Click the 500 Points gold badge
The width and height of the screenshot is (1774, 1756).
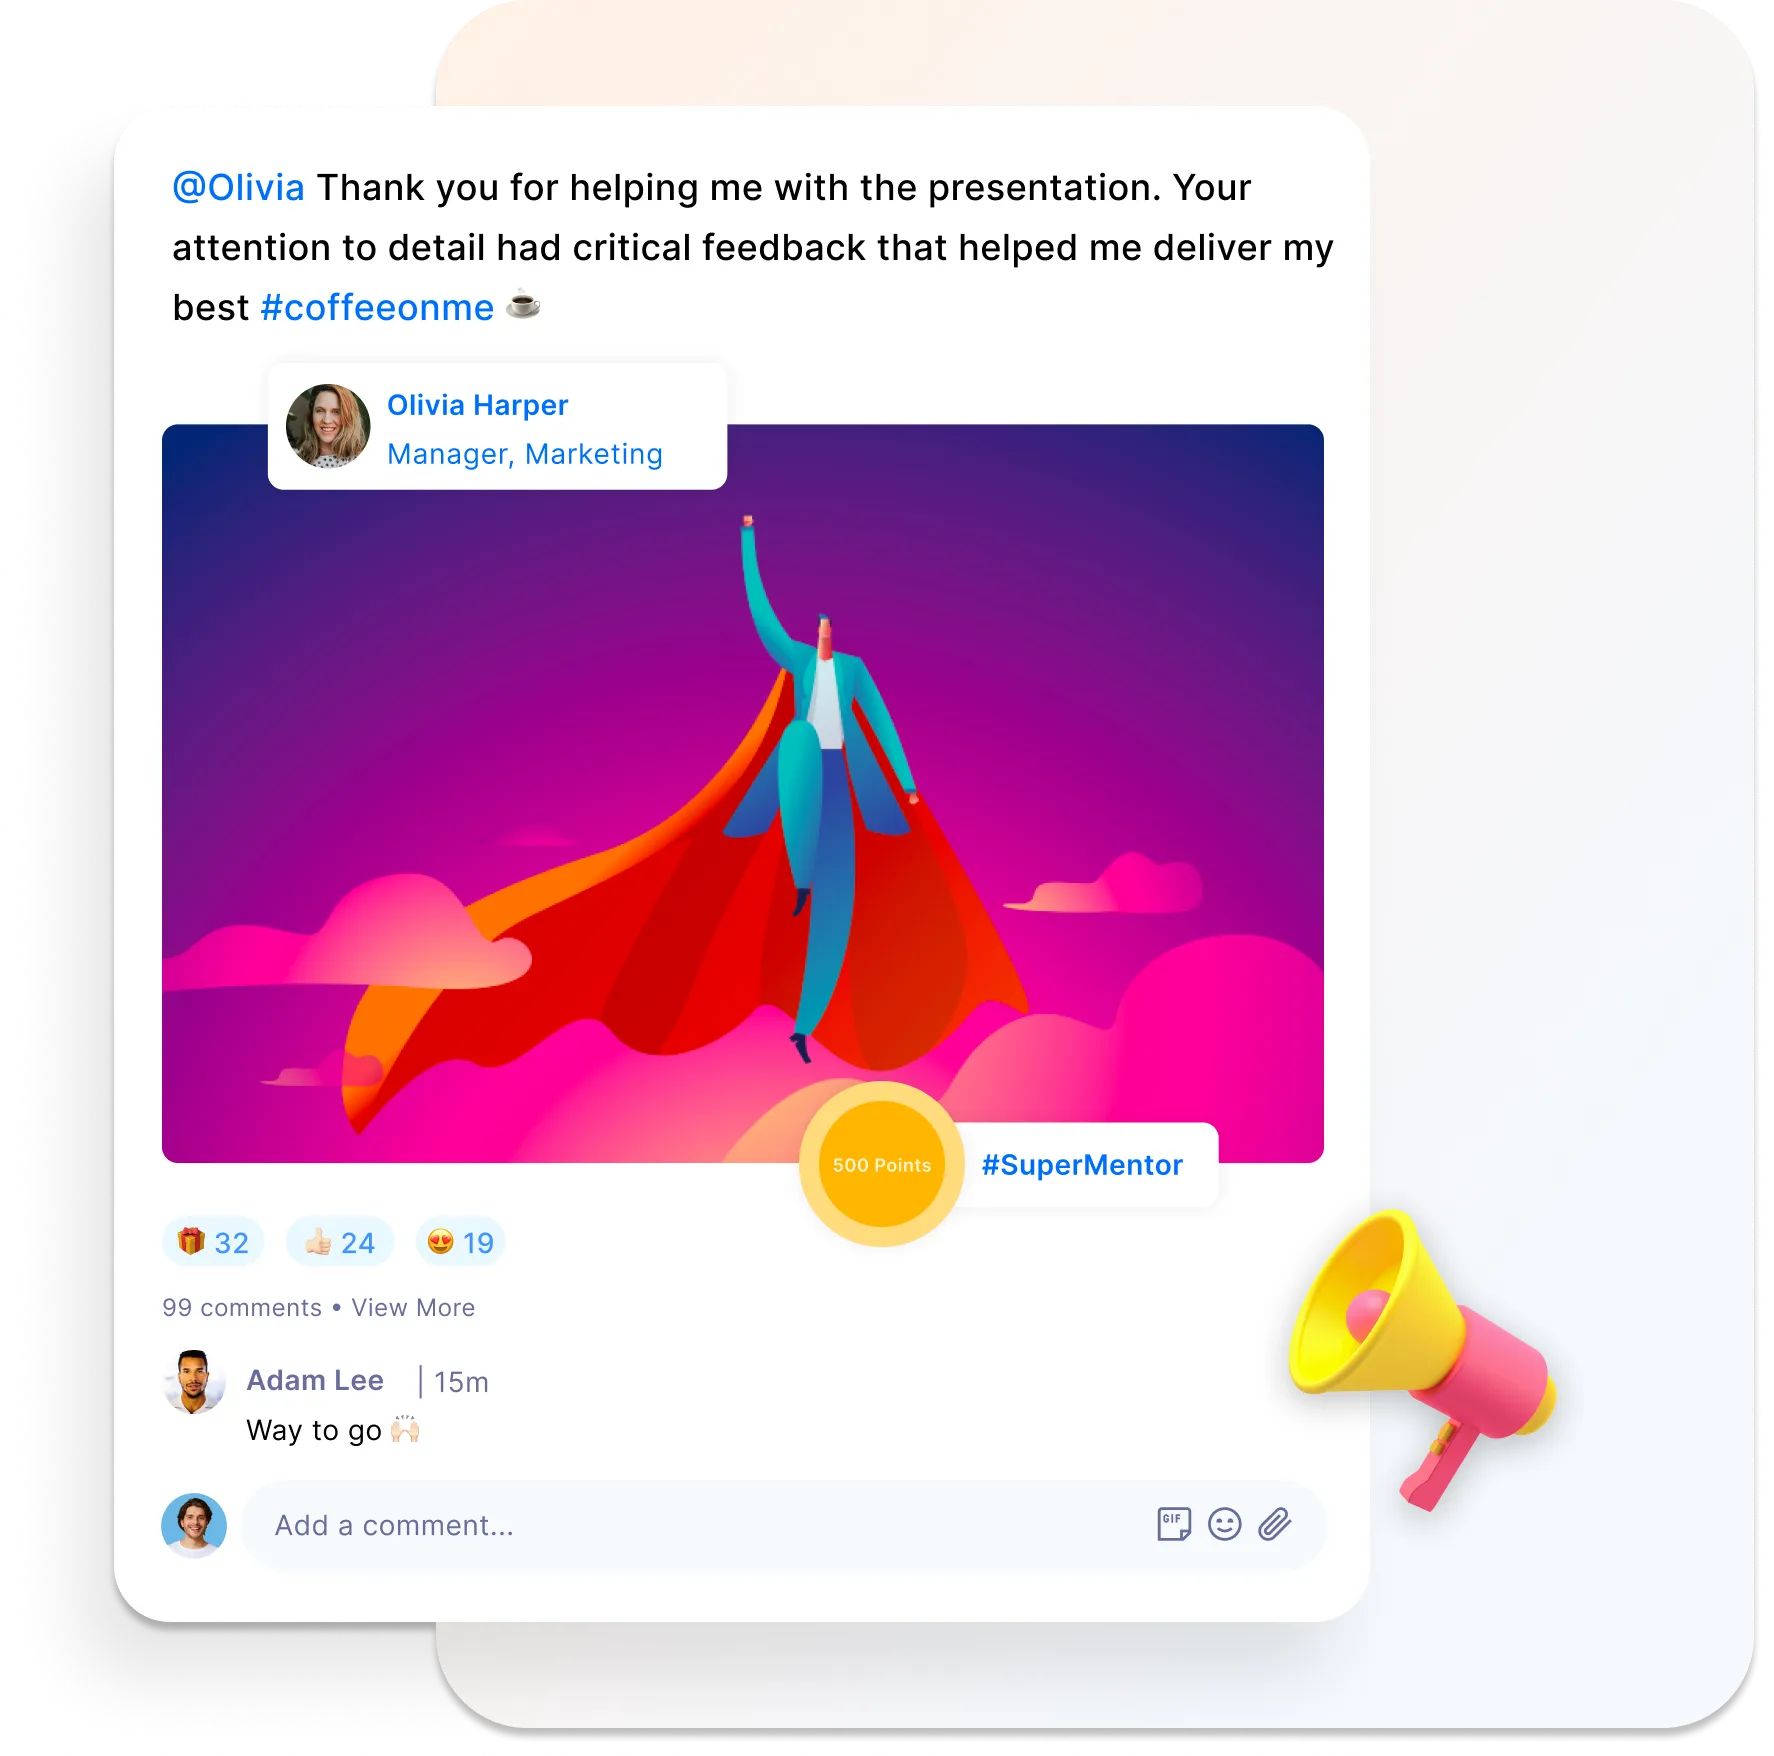click(881, 1165)
